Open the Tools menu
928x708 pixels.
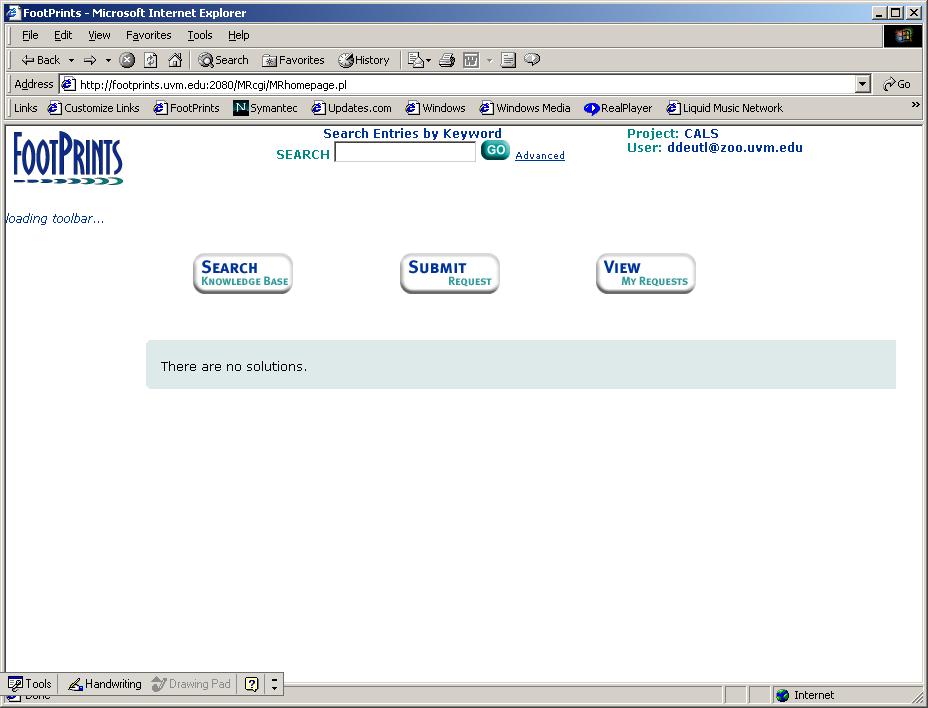pos(200,35)
